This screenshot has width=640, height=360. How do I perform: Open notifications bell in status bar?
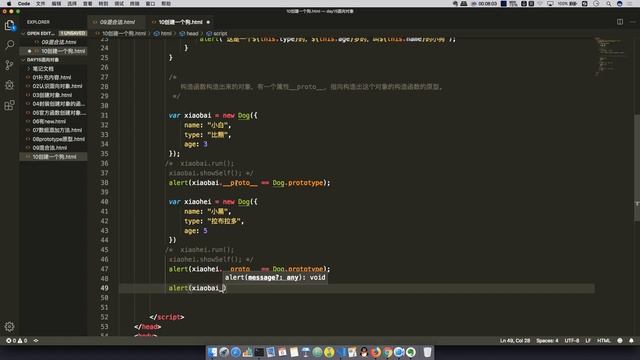click(x=631, y=340)
